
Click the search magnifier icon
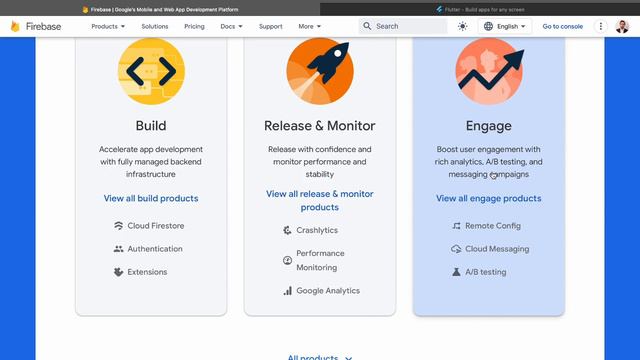tap(367, 26)
